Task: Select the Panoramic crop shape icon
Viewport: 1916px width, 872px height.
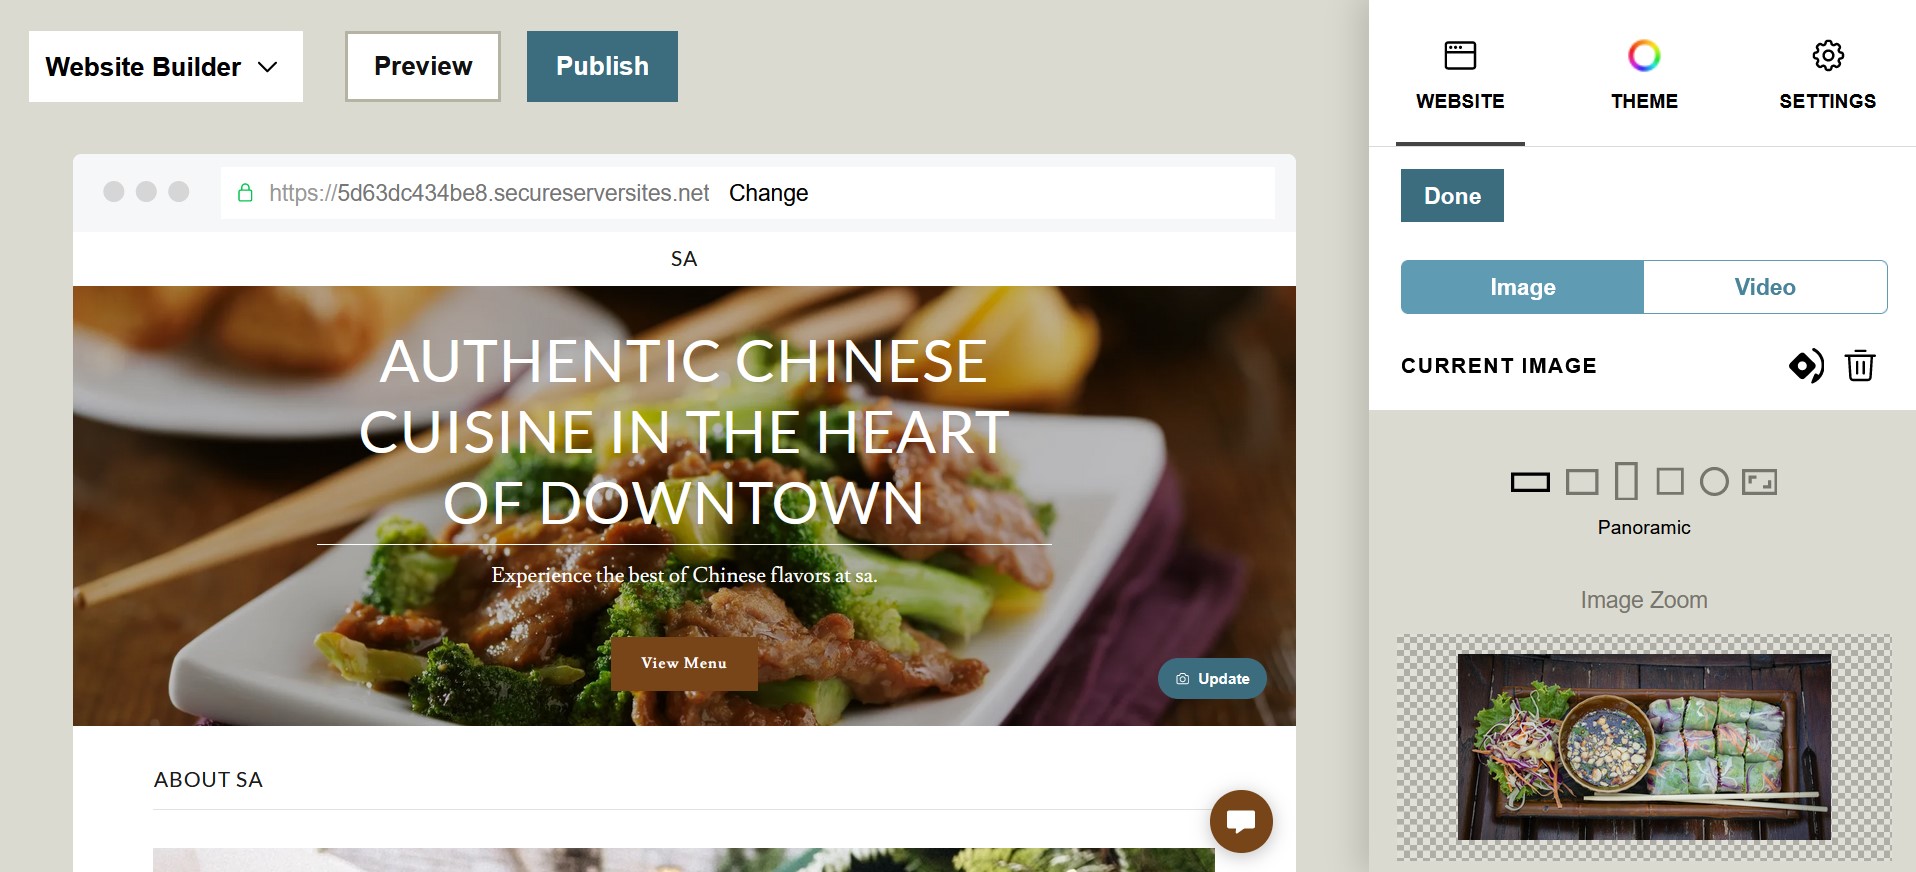Action: coord(1530,482)
